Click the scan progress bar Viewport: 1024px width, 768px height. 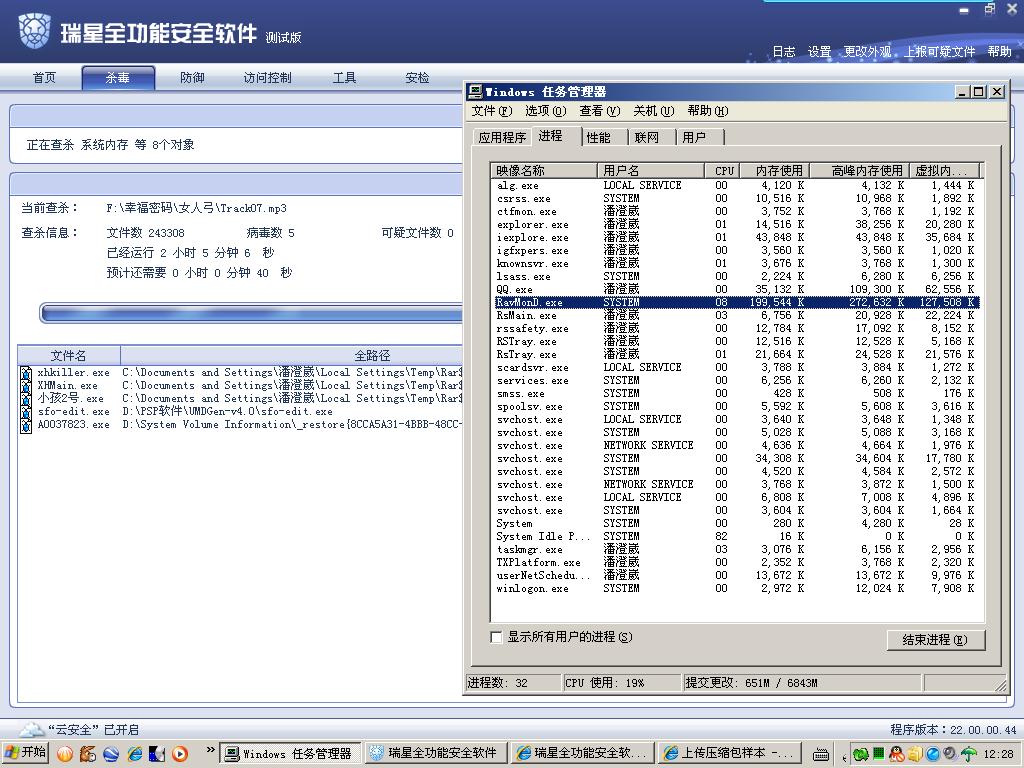pyautogui.click(x=251, y=313)
